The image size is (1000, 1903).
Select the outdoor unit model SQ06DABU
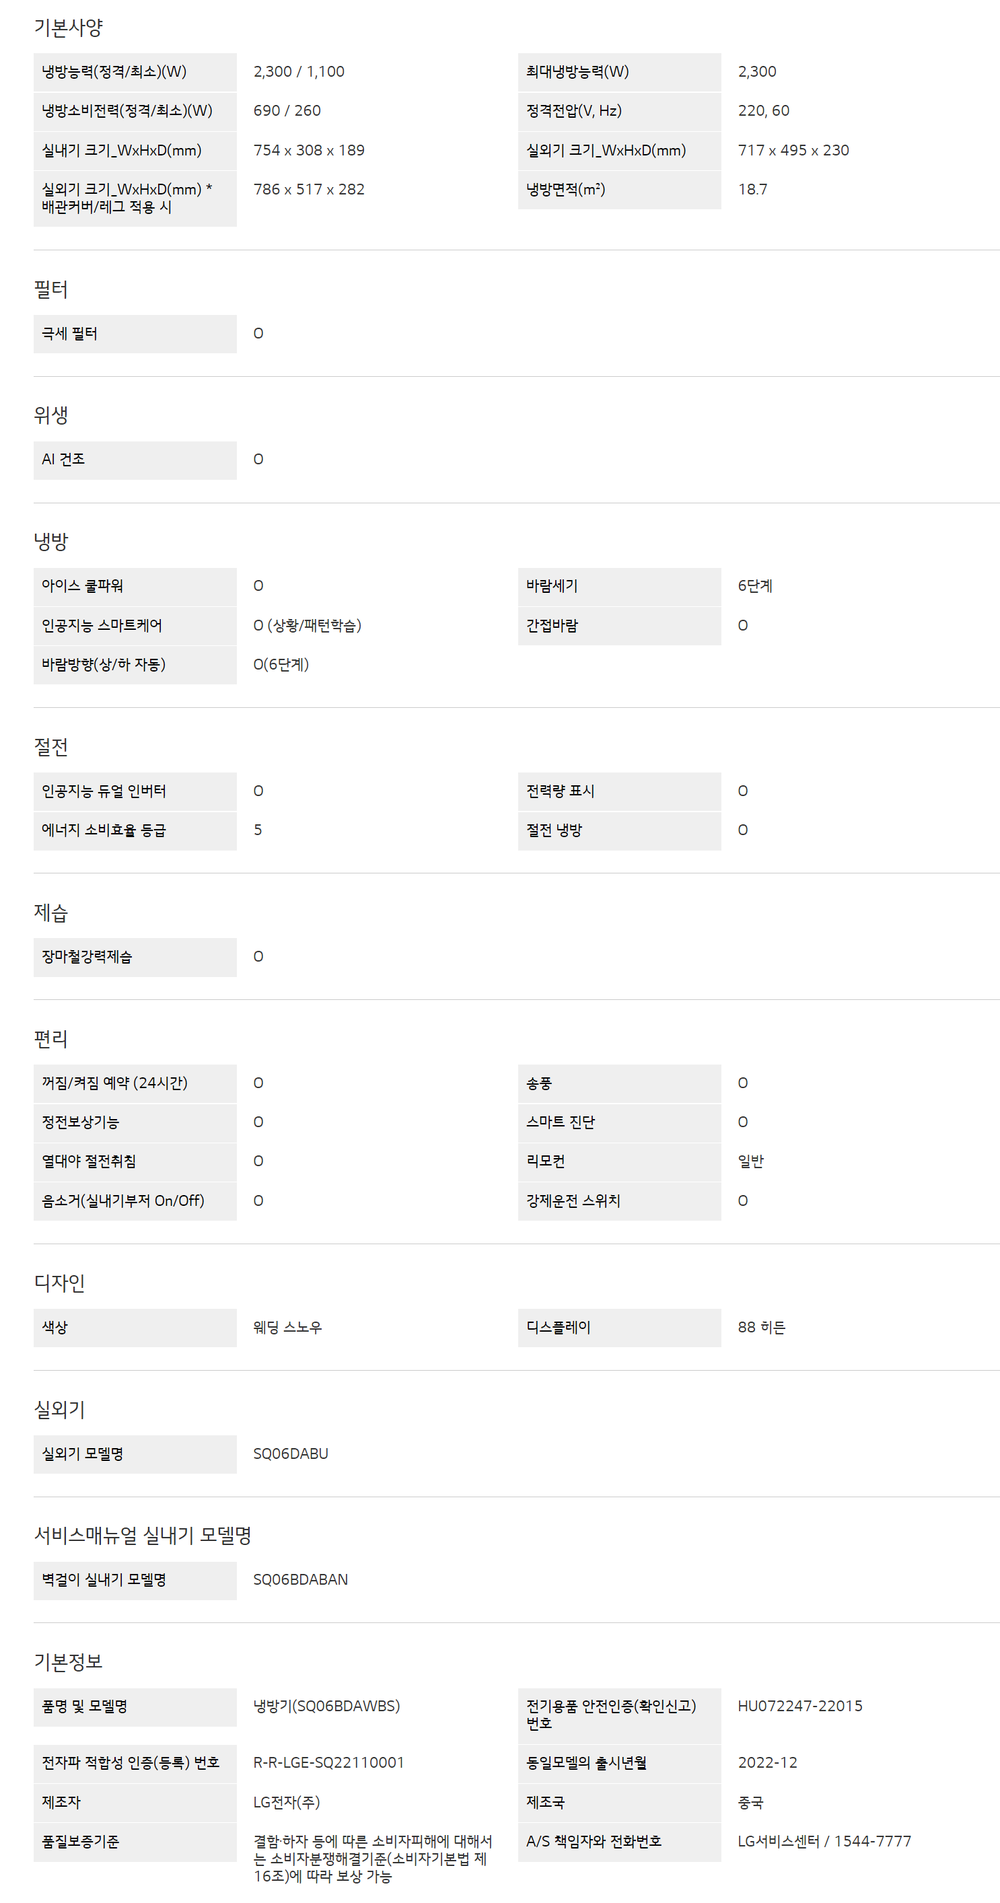tap(291, 1454)
